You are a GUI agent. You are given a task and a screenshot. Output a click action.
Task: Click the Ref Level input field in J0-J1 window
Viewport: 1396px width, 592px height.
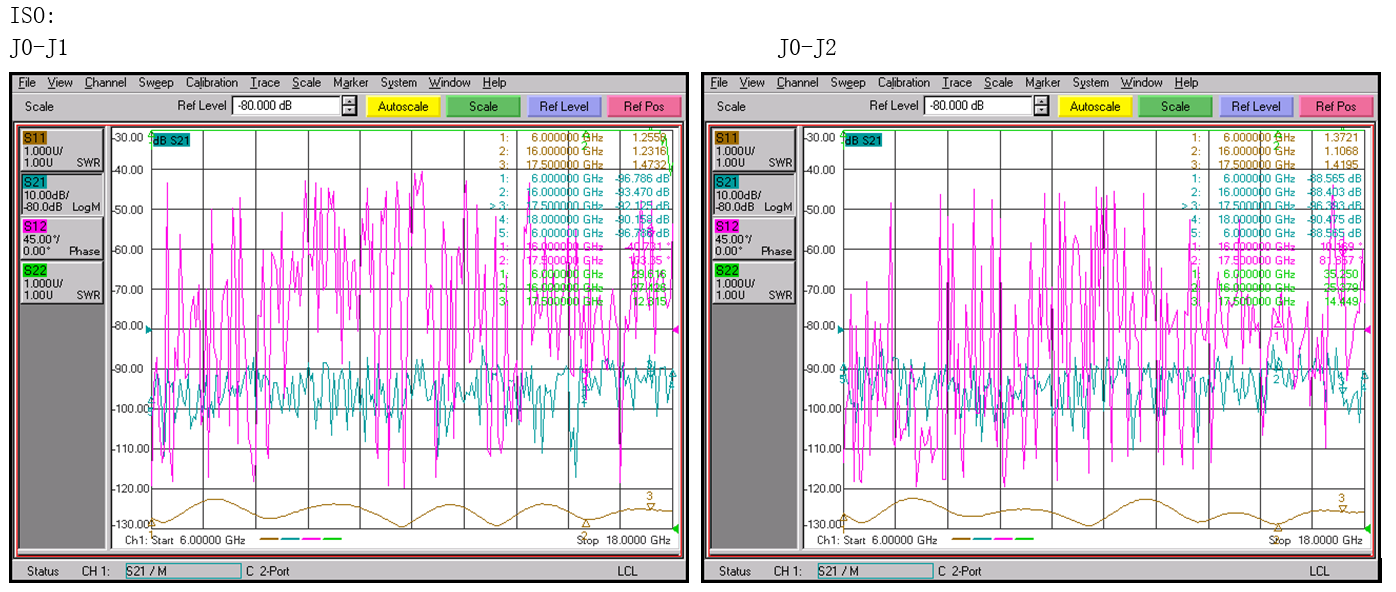pos(286,106)
